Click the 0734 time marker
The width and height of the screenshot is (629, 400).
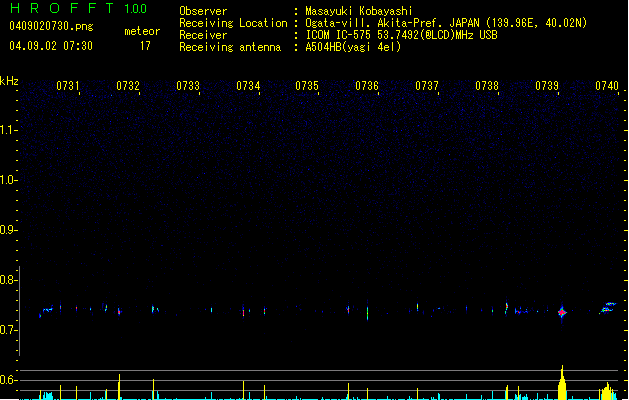point(248,86)
